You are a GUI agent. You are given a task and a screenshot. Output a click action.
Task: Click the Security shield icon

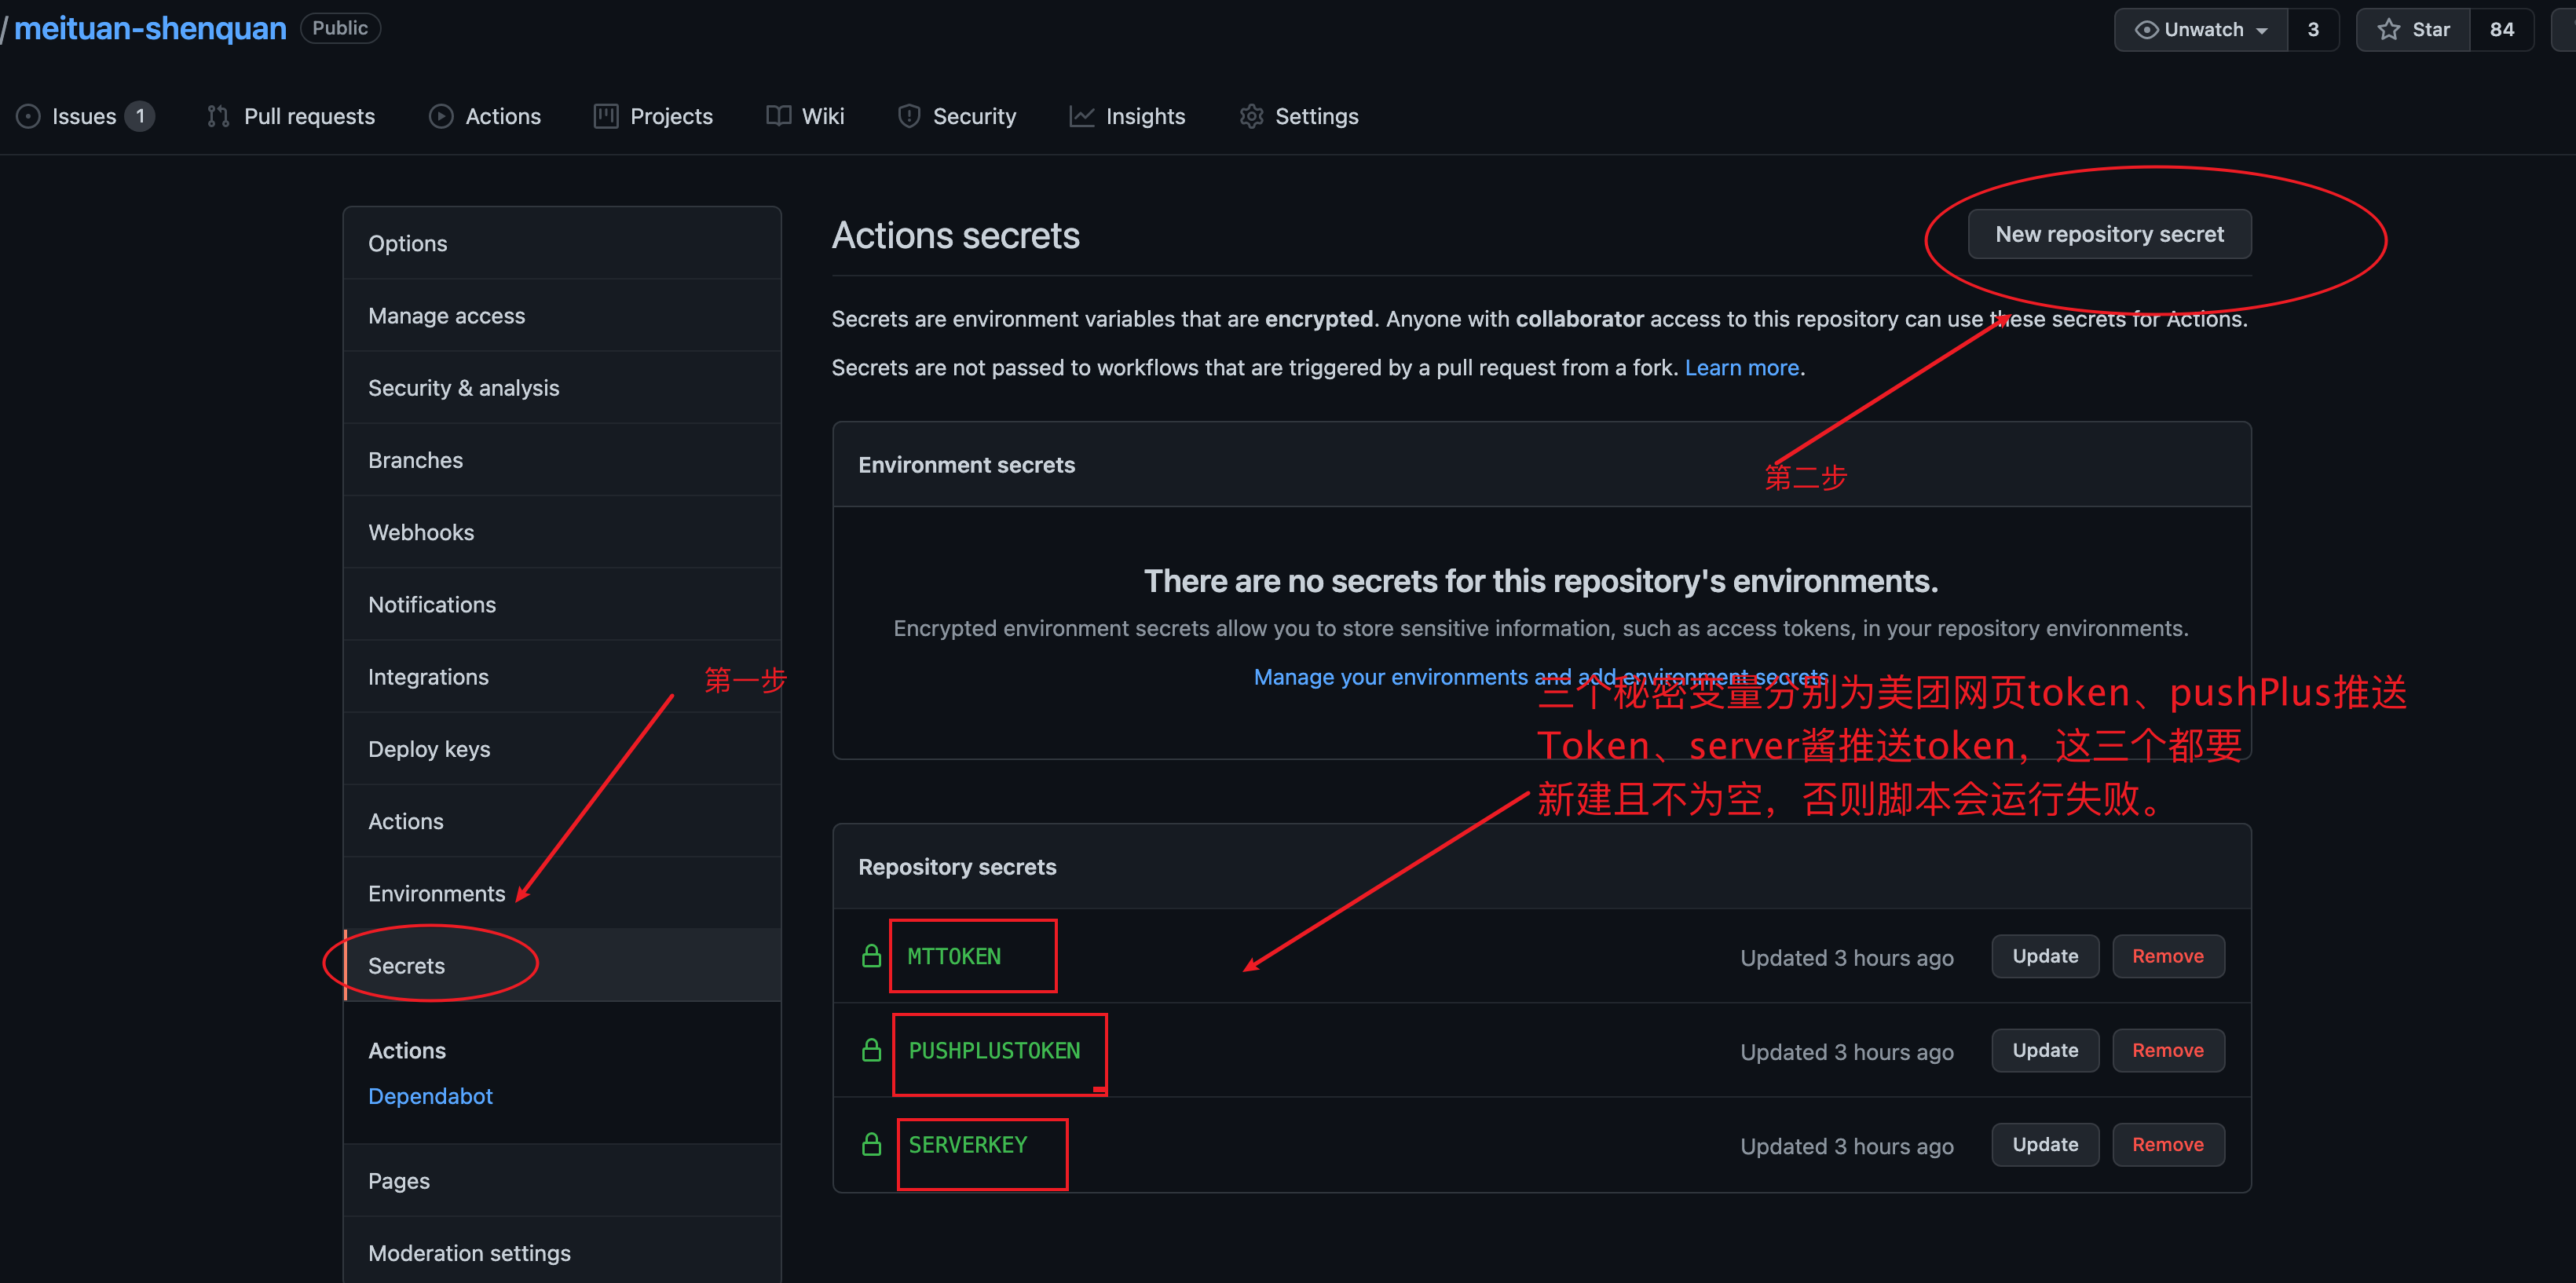pos(908,117)
